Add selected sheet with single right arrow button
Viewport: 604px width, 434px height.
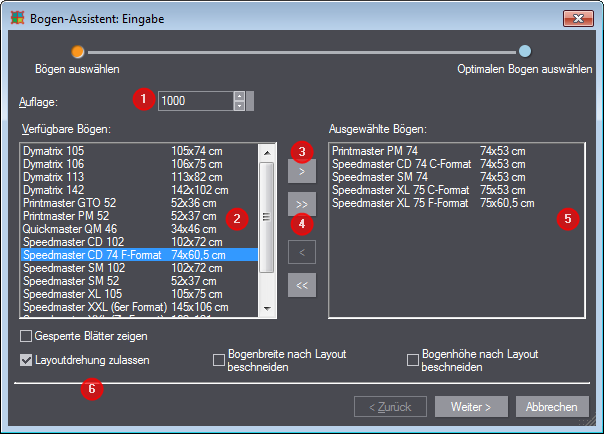(x=302, y=171)
